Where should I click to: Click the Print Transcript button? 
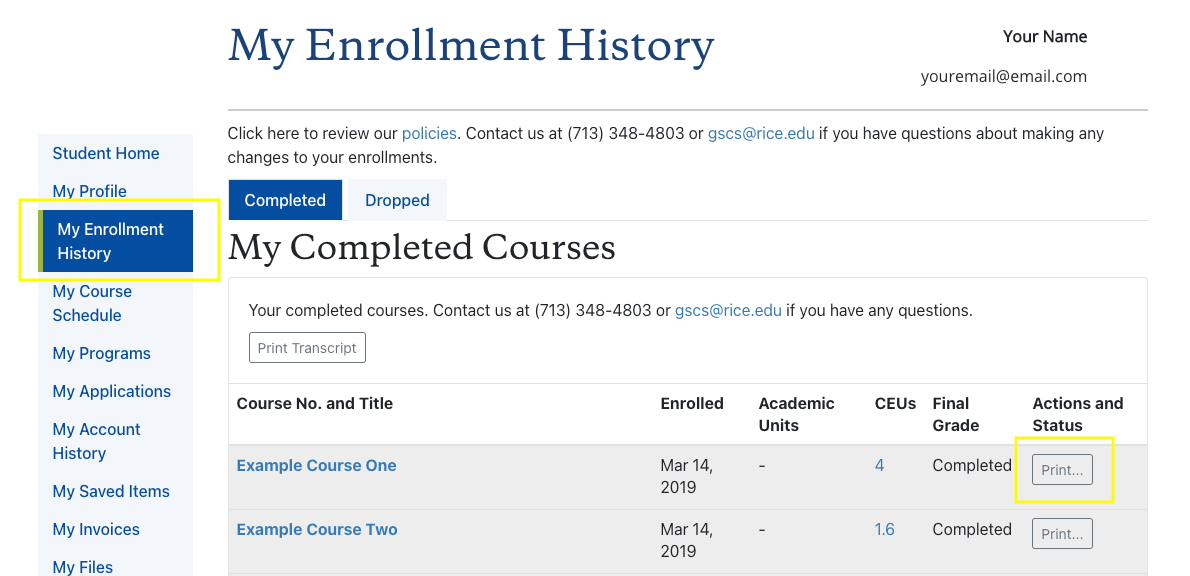(307, 348)
